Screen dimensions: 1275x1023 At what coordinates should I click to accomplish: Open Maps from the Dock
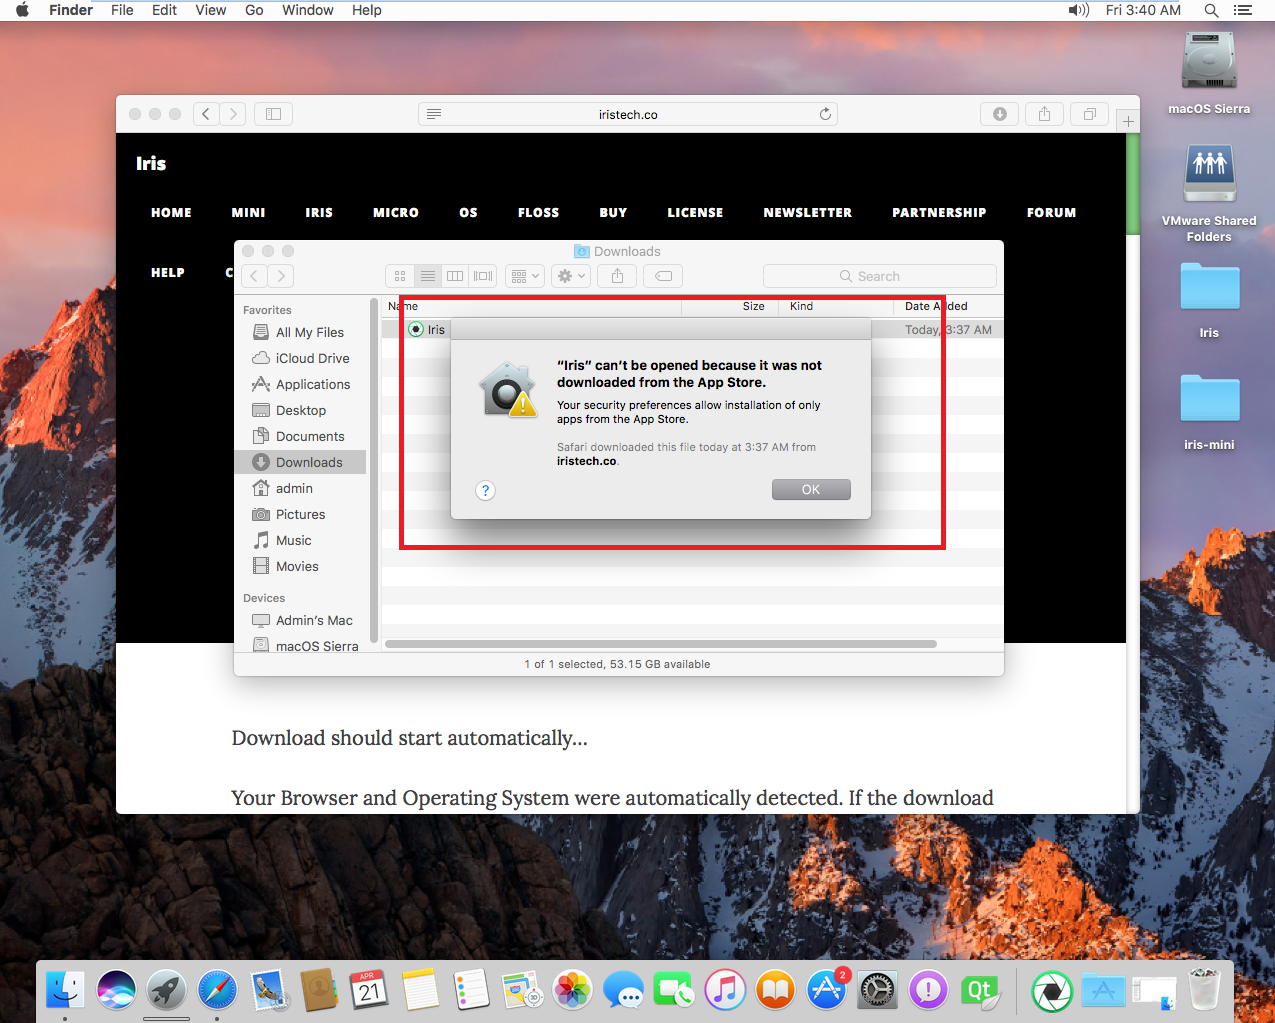pos(522,990)
